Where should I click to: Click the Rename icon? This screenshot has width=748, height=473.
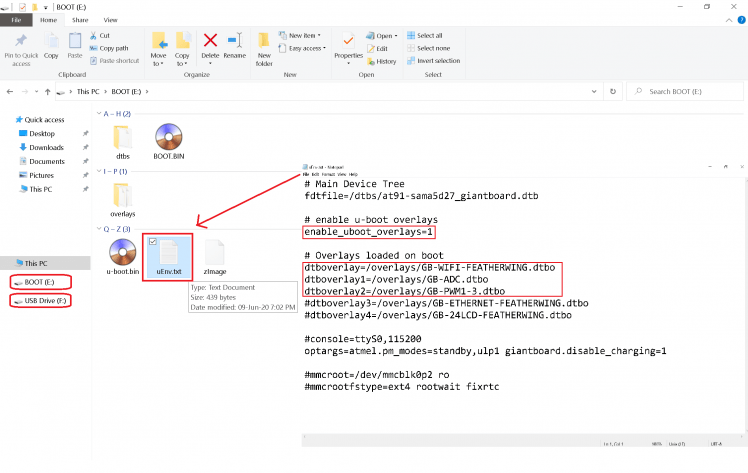235,40
